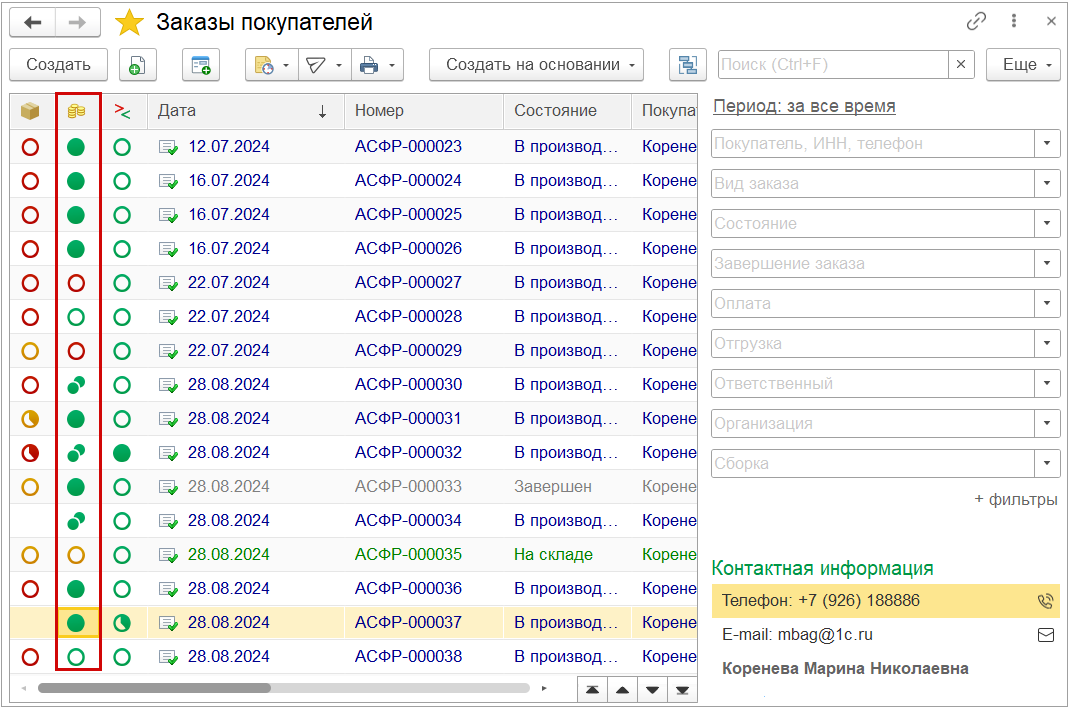Open the Еще menu
The image size is (1073, 709).
[x=1023, y=65]
